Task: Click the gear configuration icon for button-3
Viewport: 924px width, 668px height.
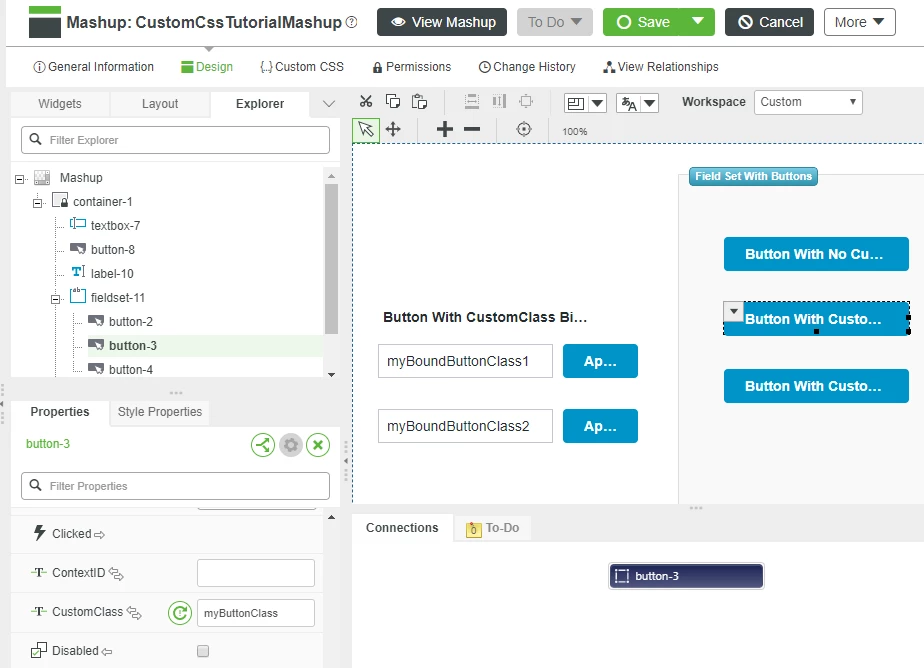Action: pos(291,445)
